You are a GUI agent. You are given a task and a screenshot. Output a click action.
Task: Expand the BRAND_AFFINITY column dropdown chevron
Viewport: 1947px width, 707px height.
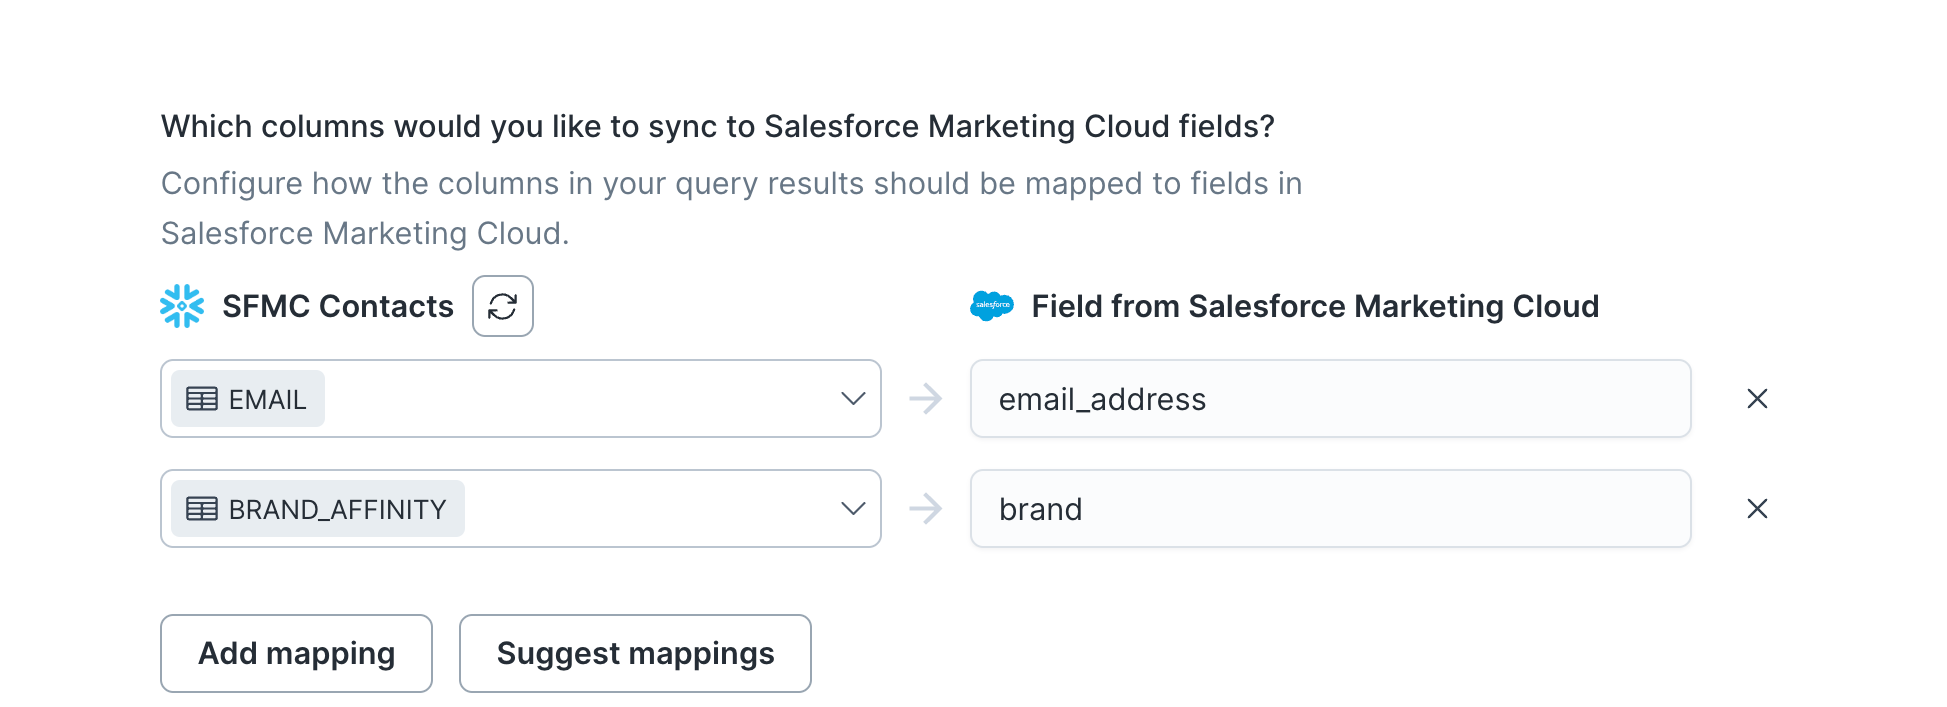pyautogui.click(x=853, y=509)
